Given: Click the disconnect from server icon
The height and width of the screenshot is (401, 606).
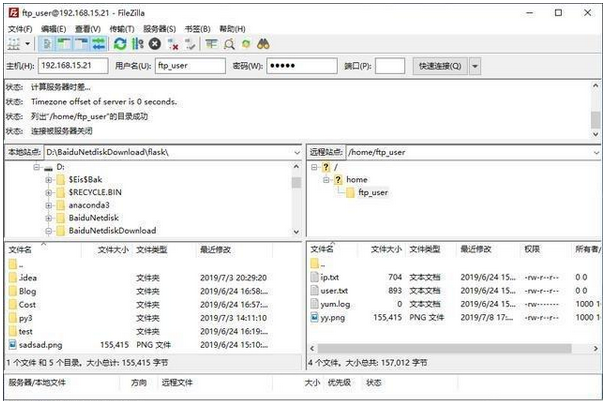Looking at the screenshot, I should [173, 45].
